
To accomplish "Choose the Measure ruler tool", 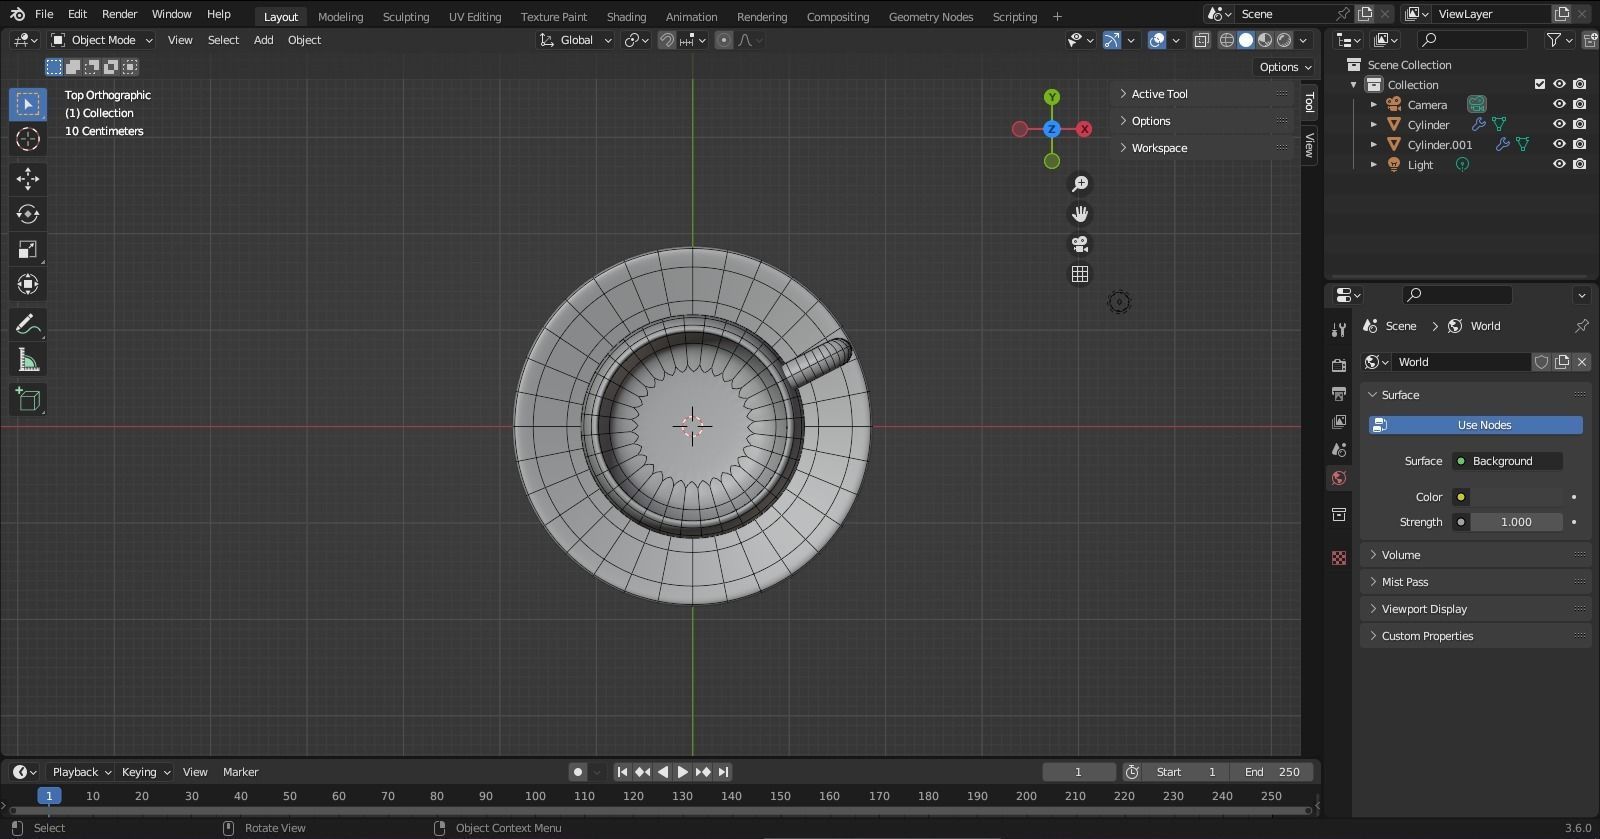I will [28, 361].
